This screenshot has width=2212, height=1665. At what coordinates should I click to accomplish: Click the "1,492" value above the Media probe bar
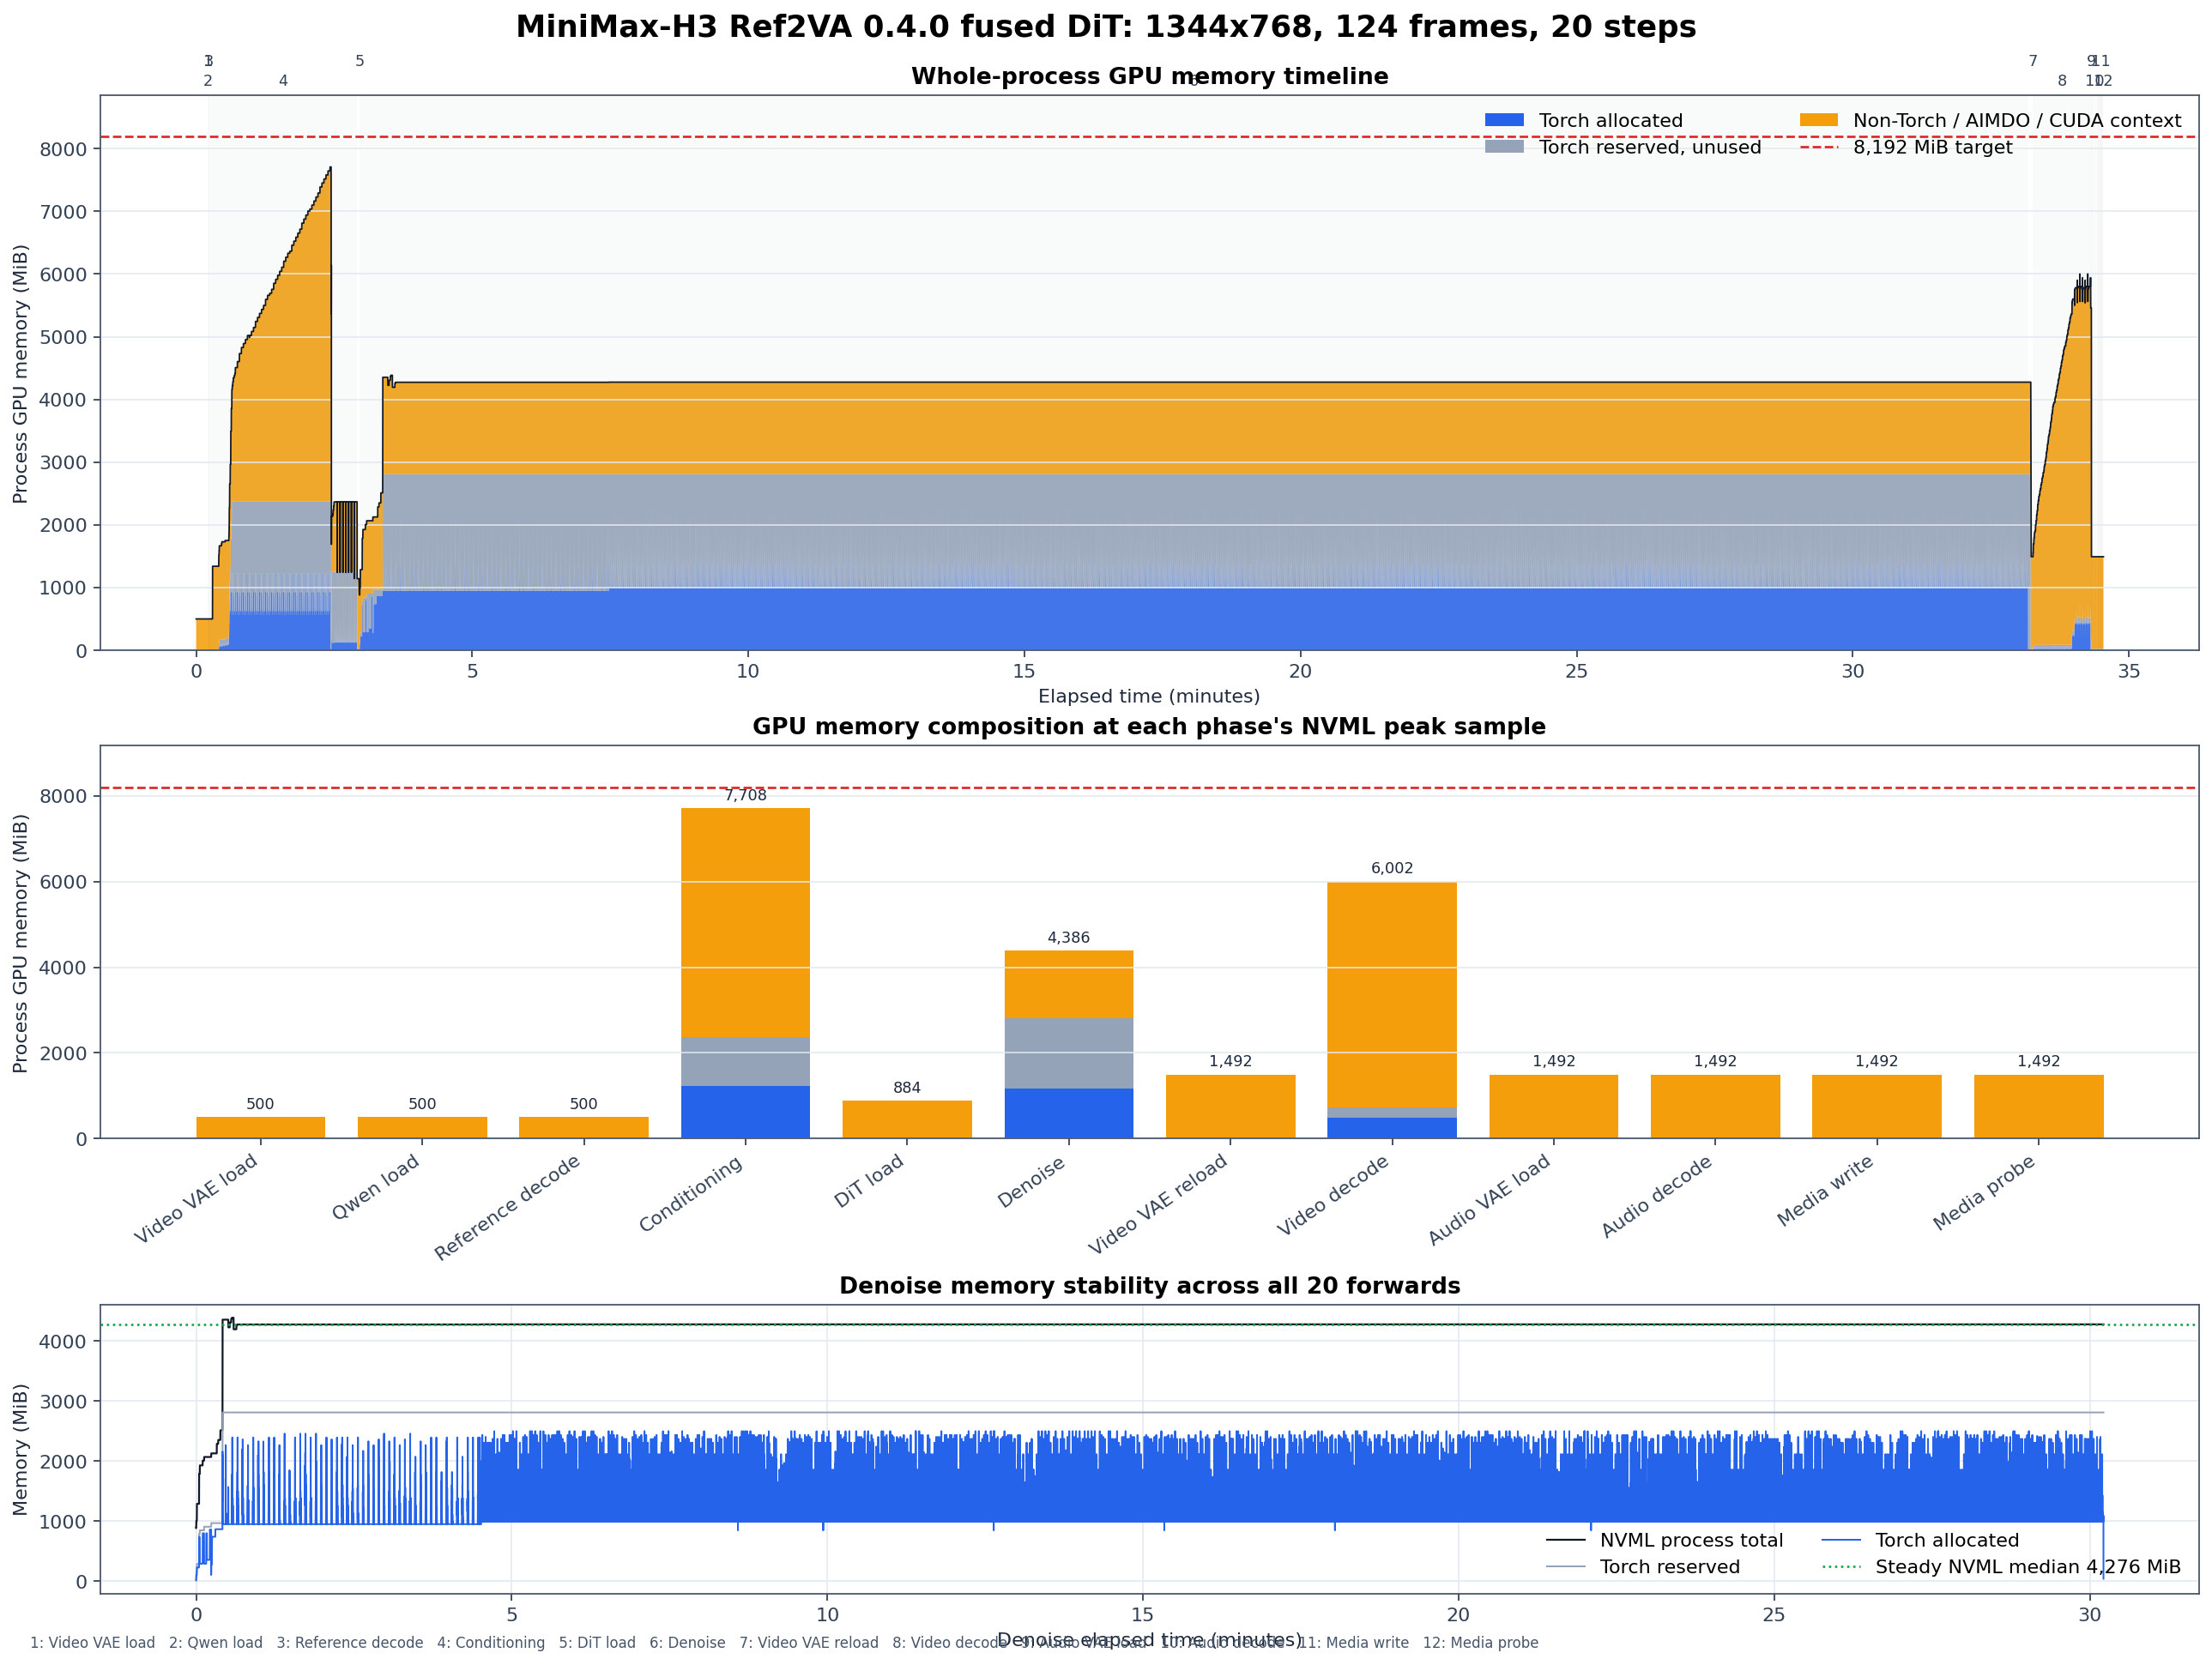[x=2038, y=1061]
